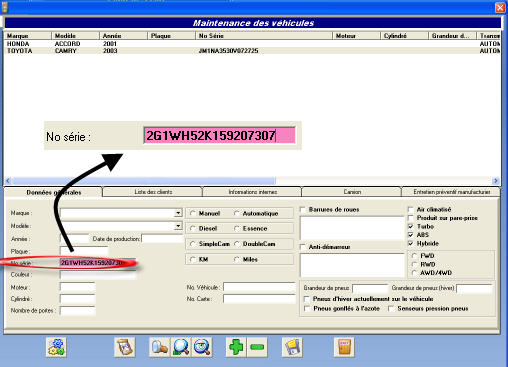Click the Cylindré column header
This screenshot has height=367, width=508.
pyautogui.click(x=404, y=36)
